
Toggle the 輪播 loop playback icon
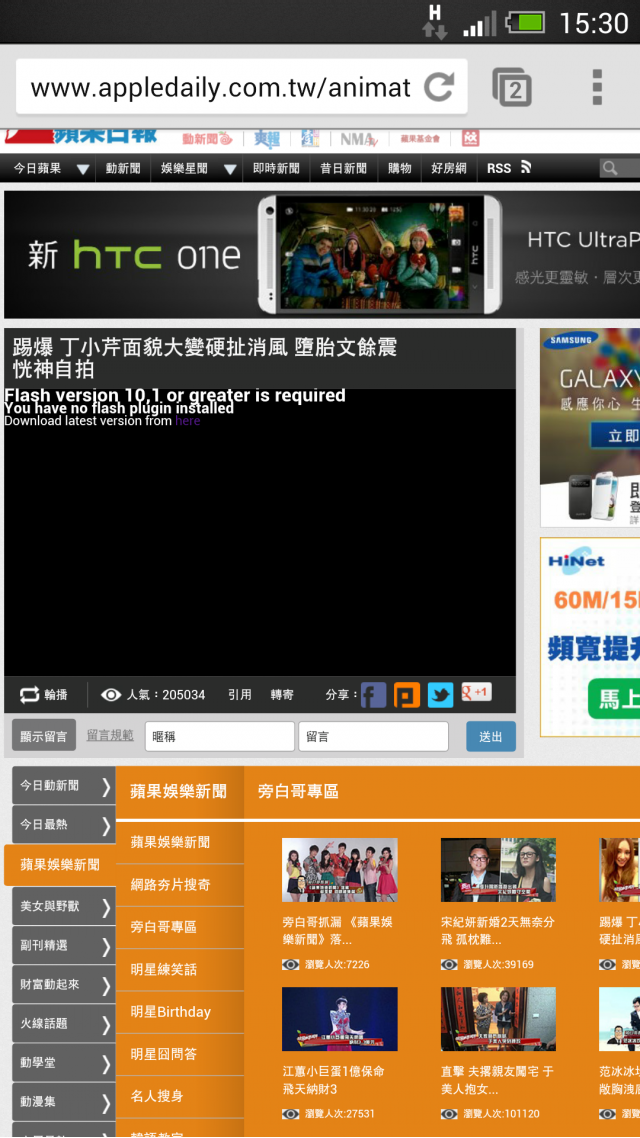pos(29,695)
